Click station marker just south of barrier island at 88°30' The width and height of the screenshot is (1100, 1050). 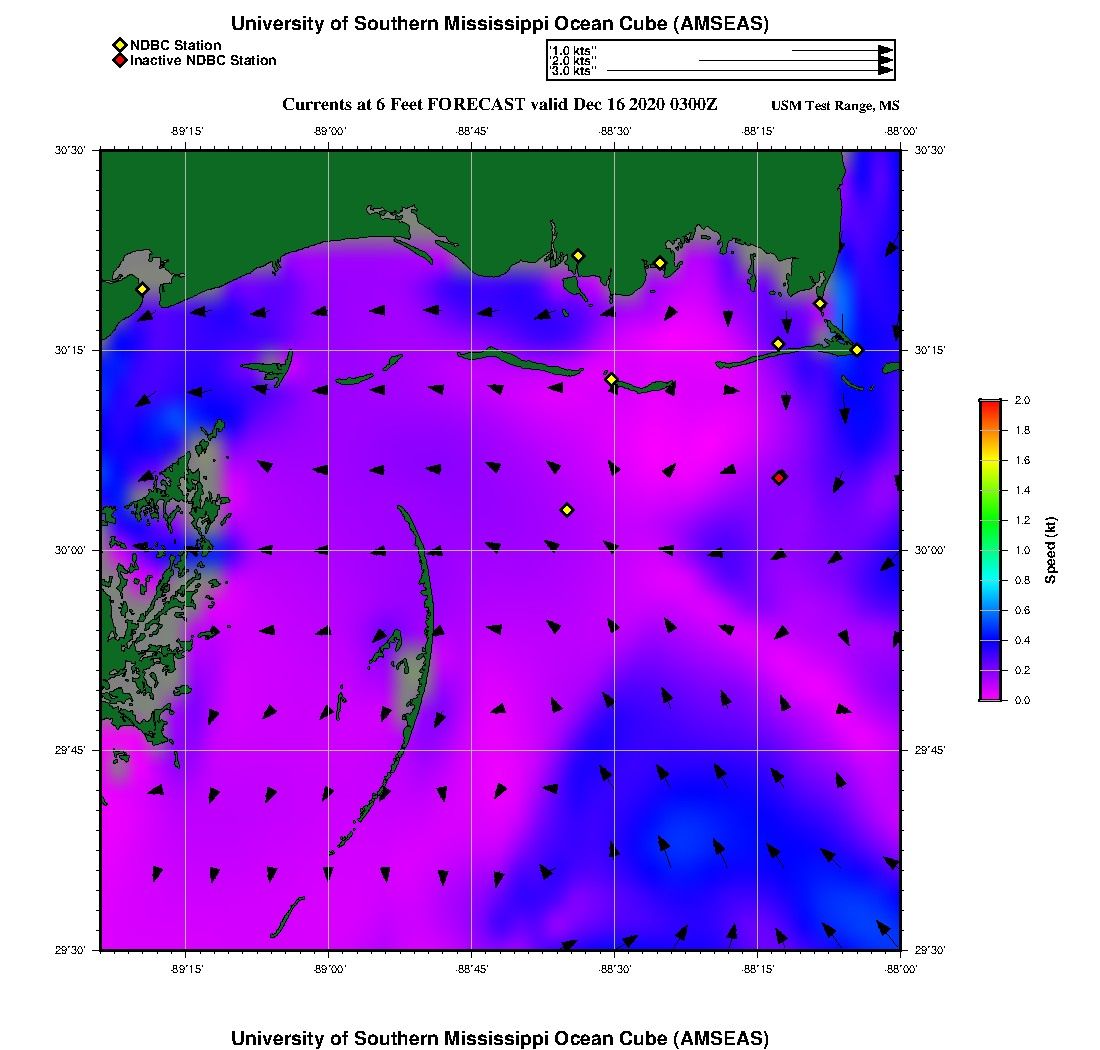tap(612, 379)
